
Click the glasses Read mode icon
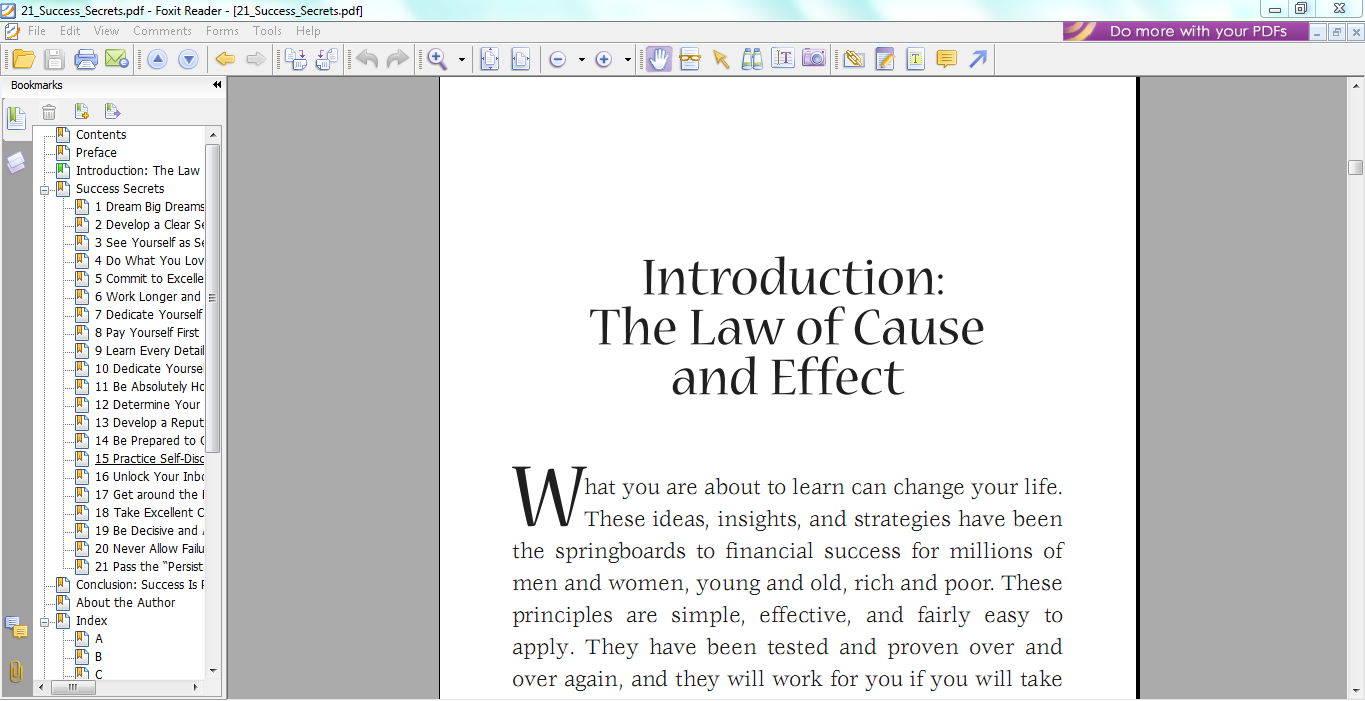coord(690,60)
